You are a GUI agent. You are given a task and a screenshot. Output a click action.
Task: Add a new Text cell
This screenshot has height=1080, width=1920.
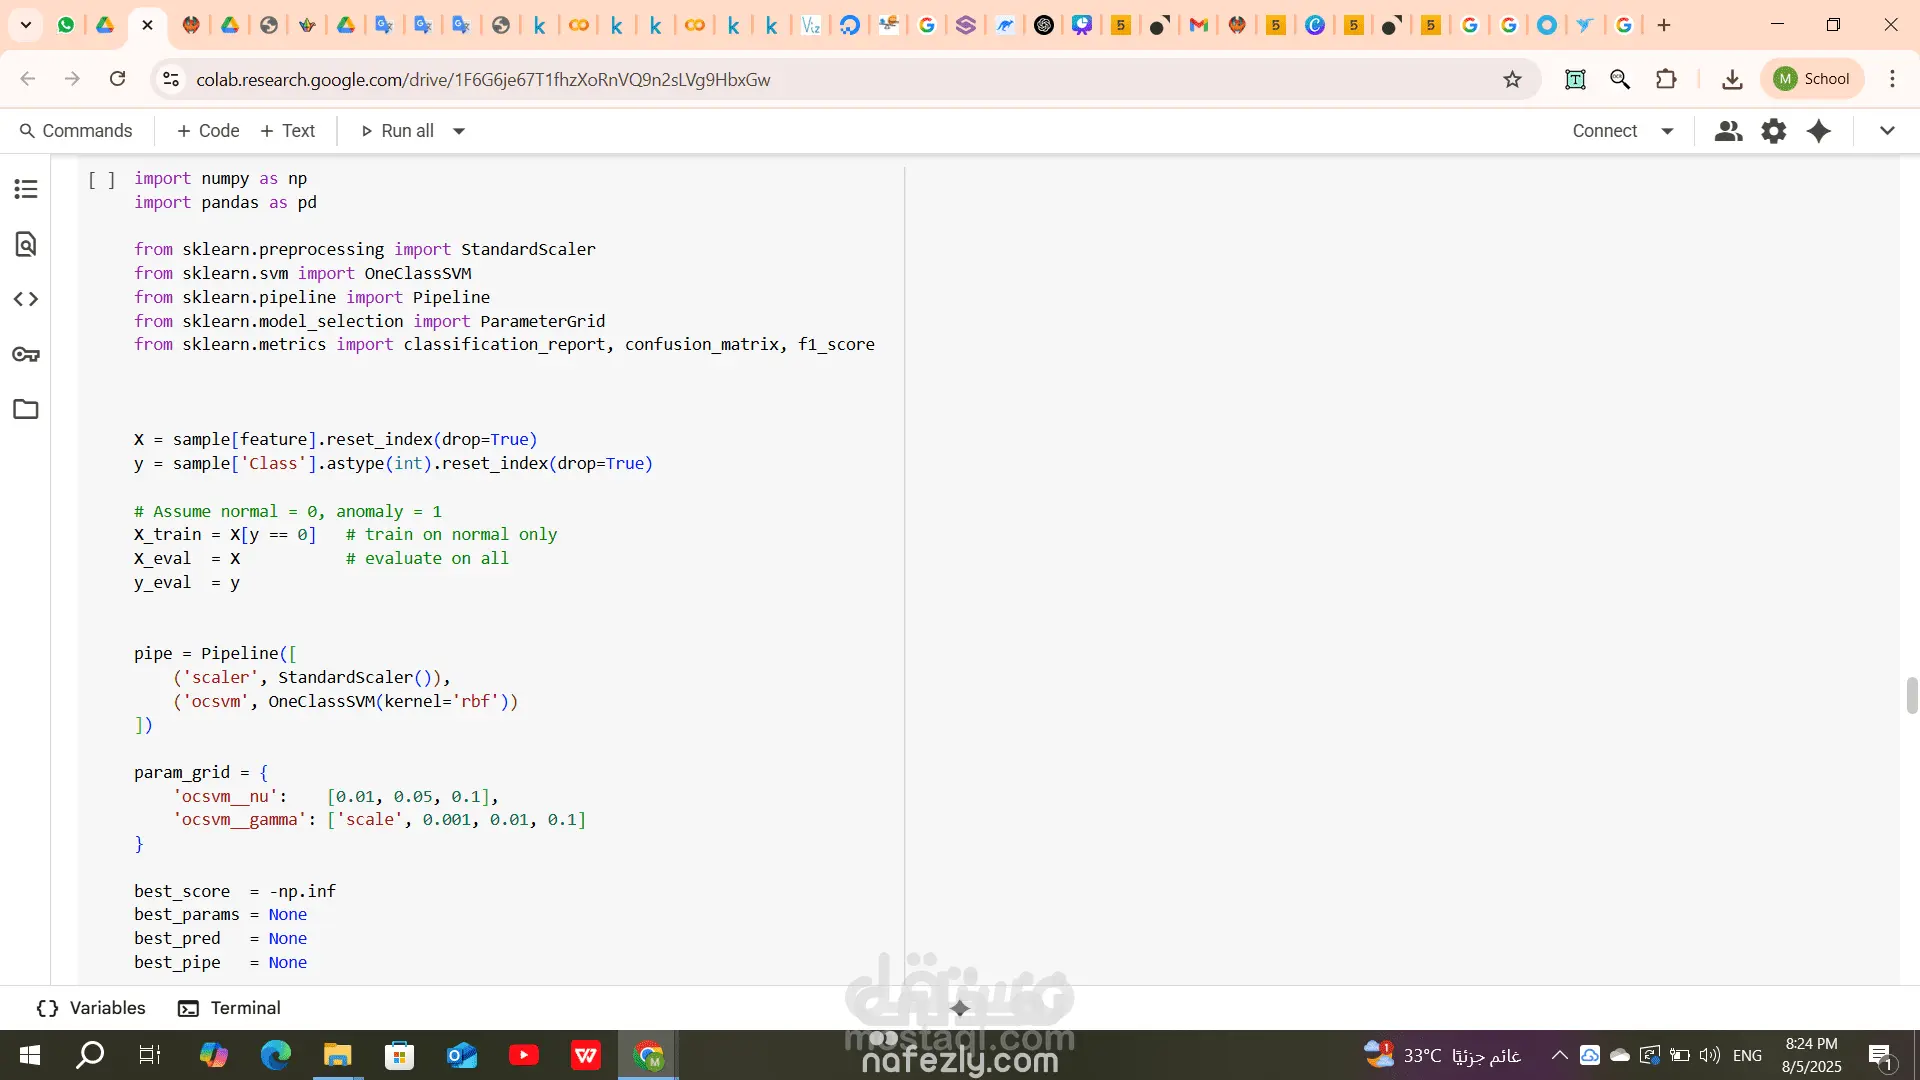coord(288,131)
